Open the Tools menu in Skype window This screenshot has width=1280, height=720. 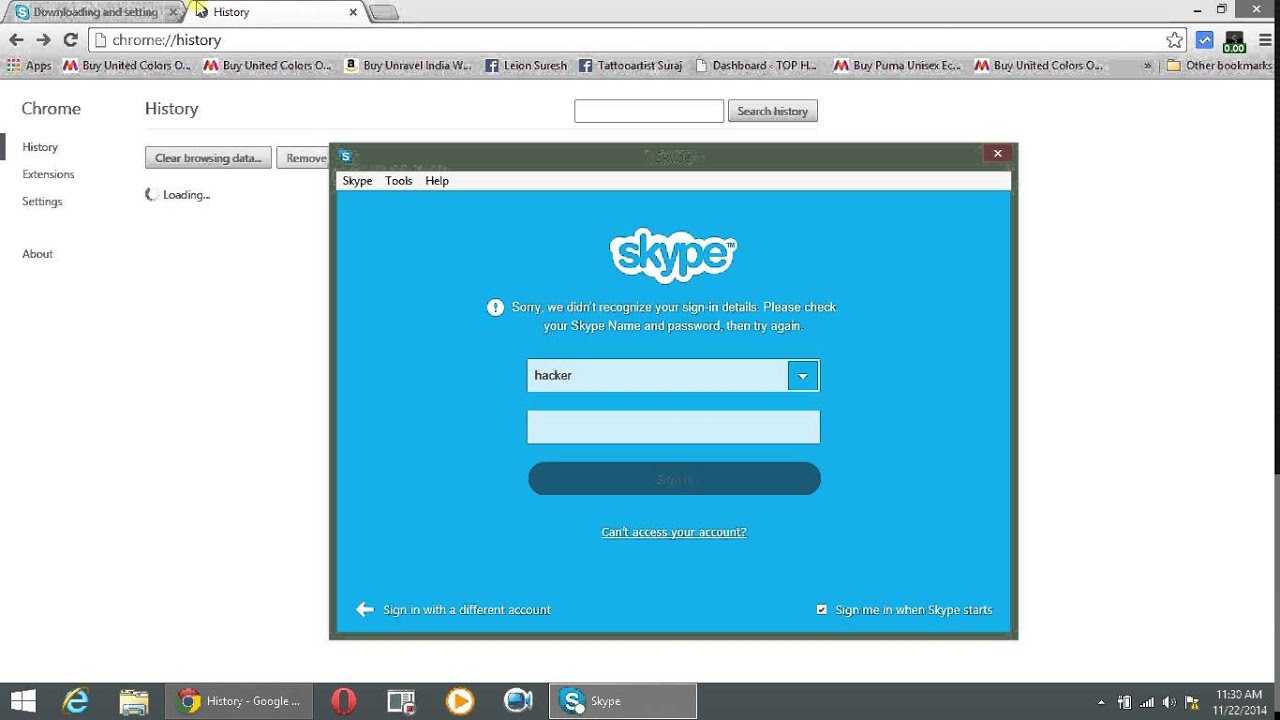399,181
